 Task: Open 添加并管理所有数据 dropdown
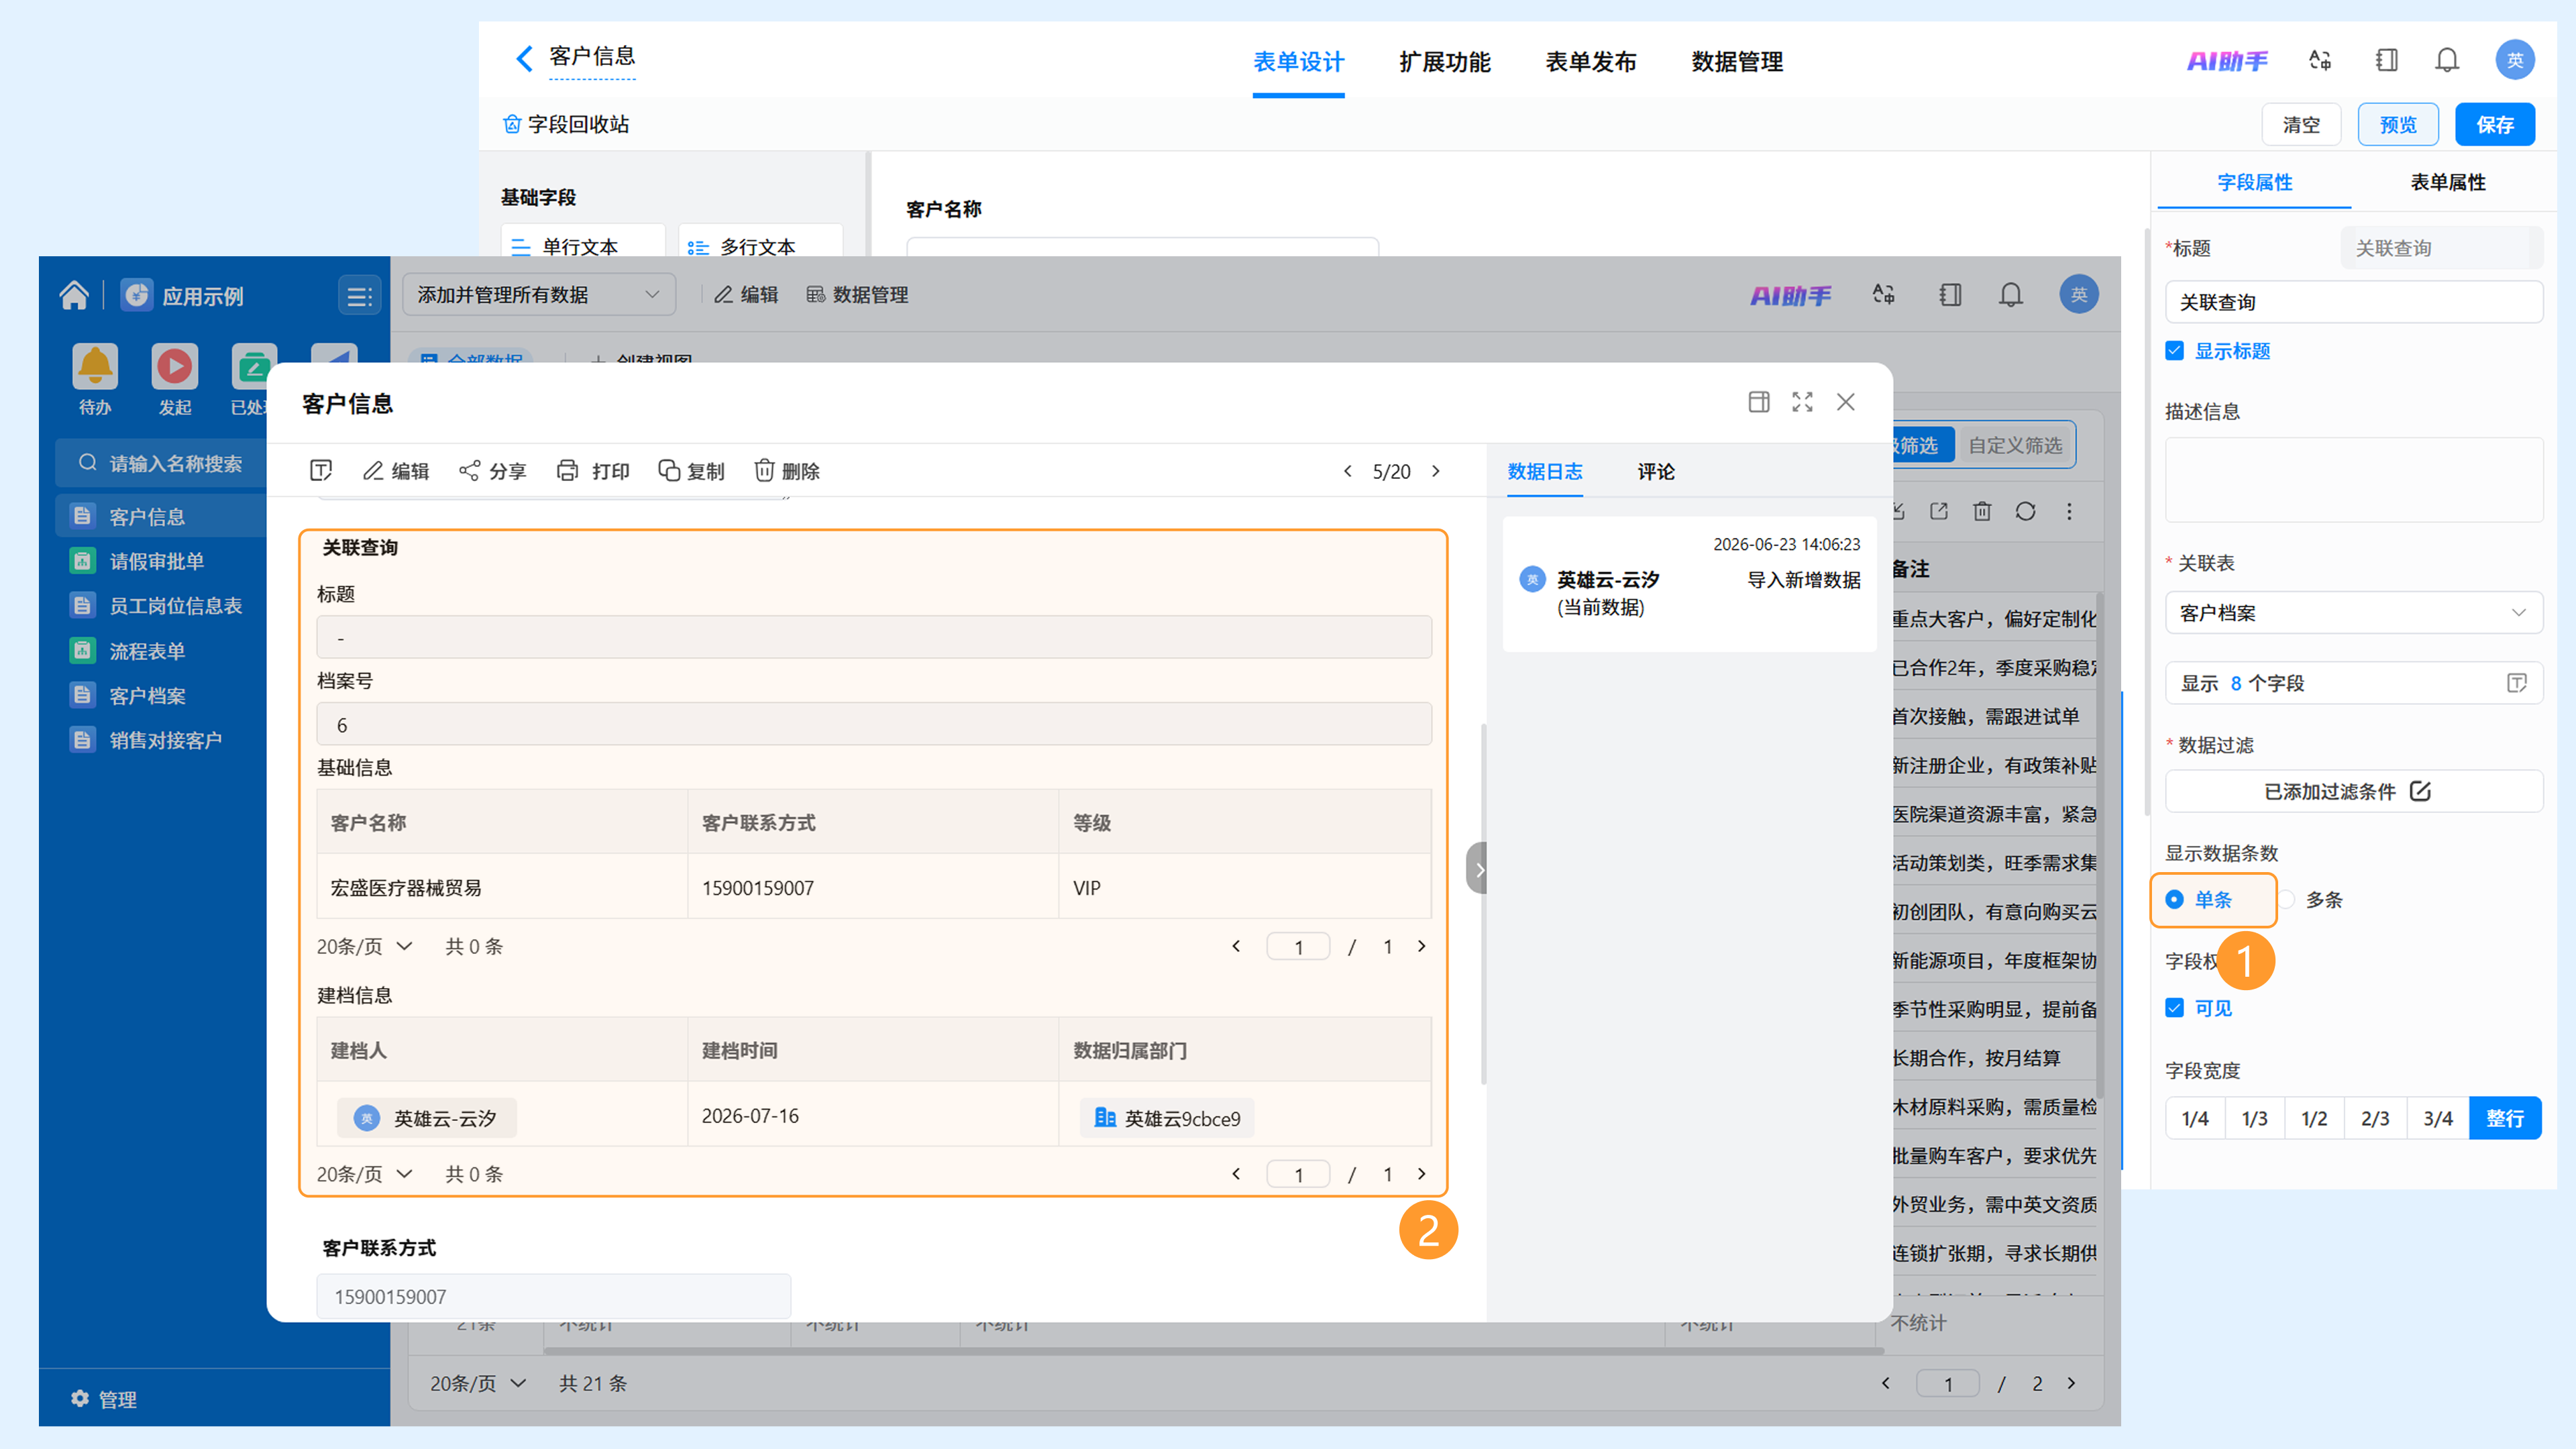(x=538, y=295)
